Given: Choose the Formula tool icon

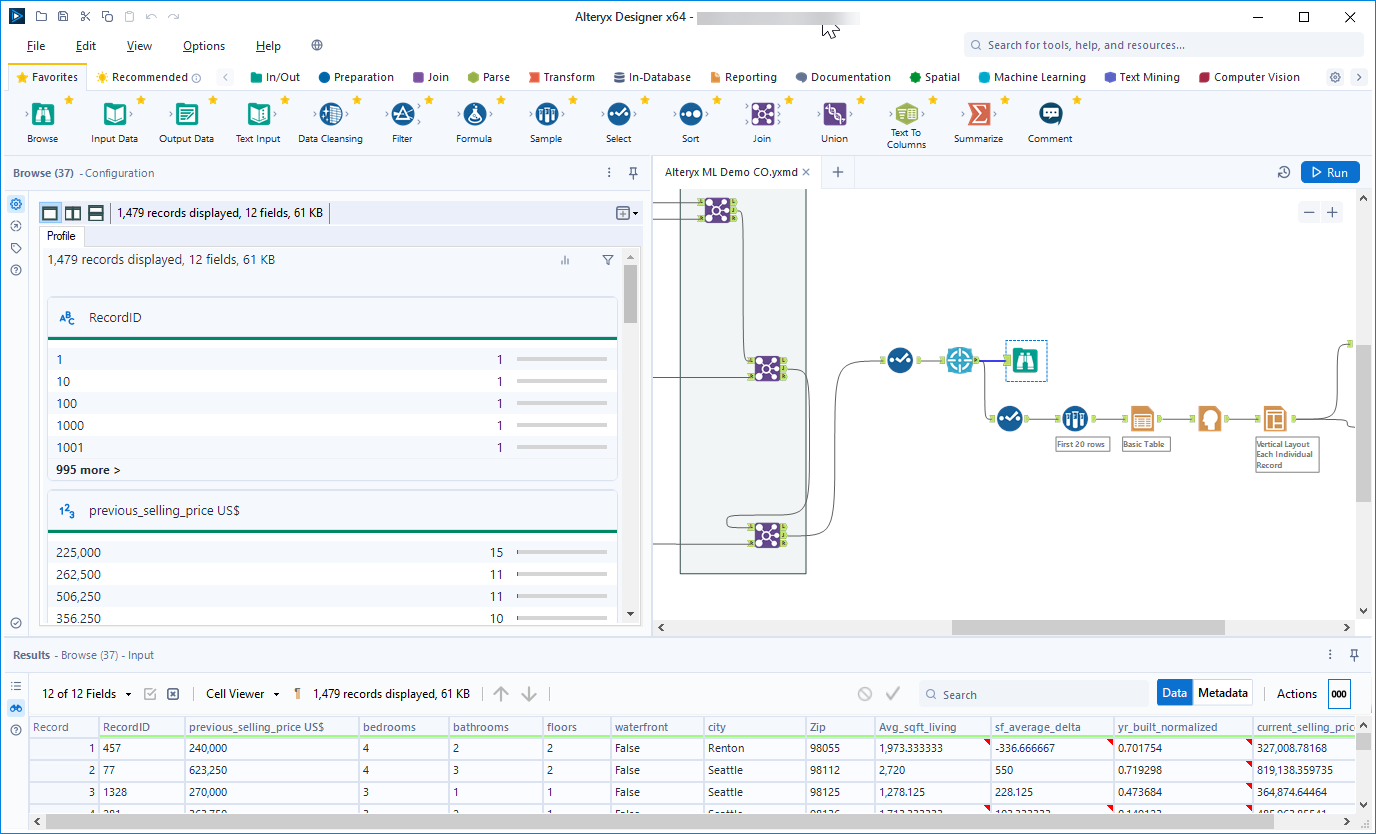Looking at the screenshot, I should 474,115.
